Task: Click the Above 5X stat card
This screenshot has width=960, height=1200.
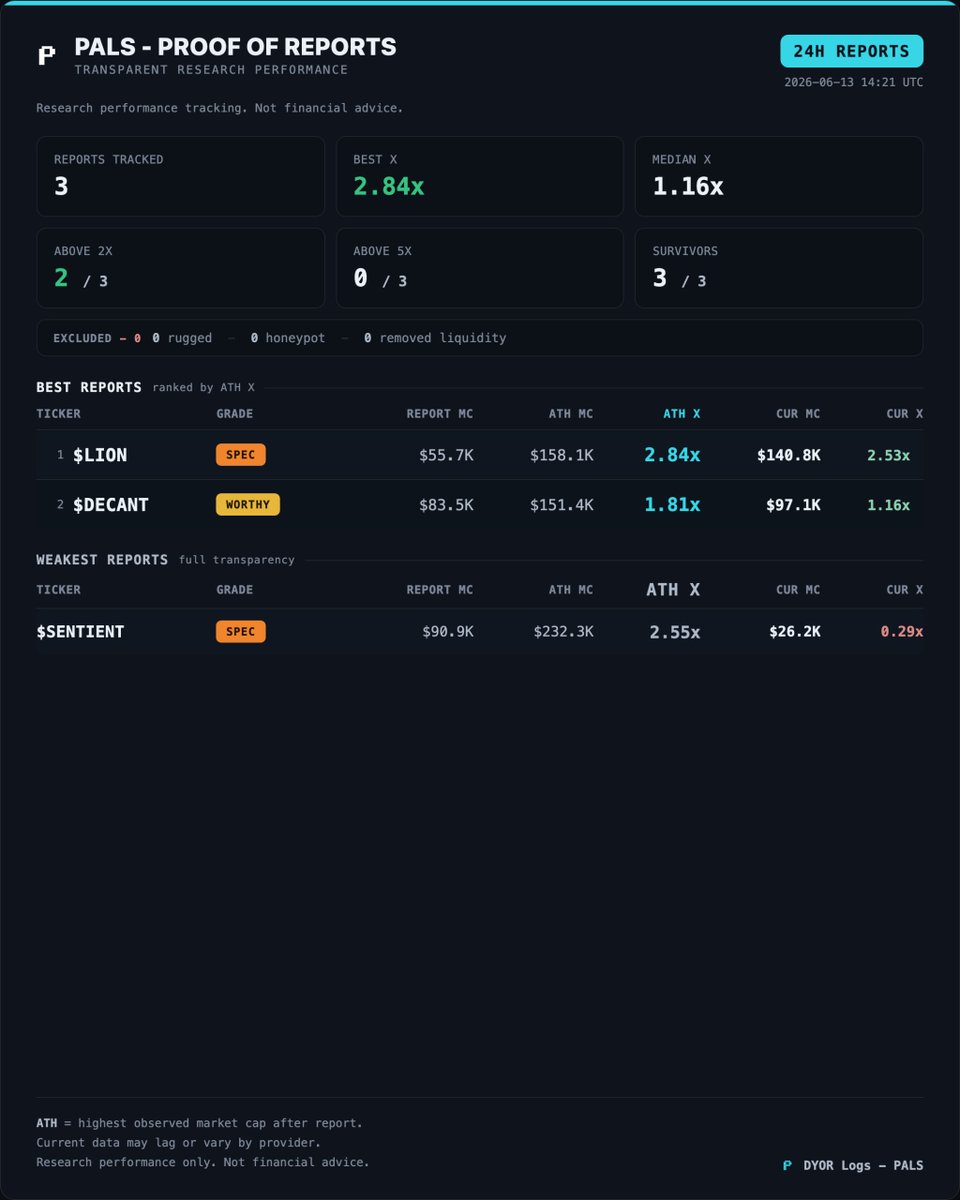Action: (x=480, y=268)
